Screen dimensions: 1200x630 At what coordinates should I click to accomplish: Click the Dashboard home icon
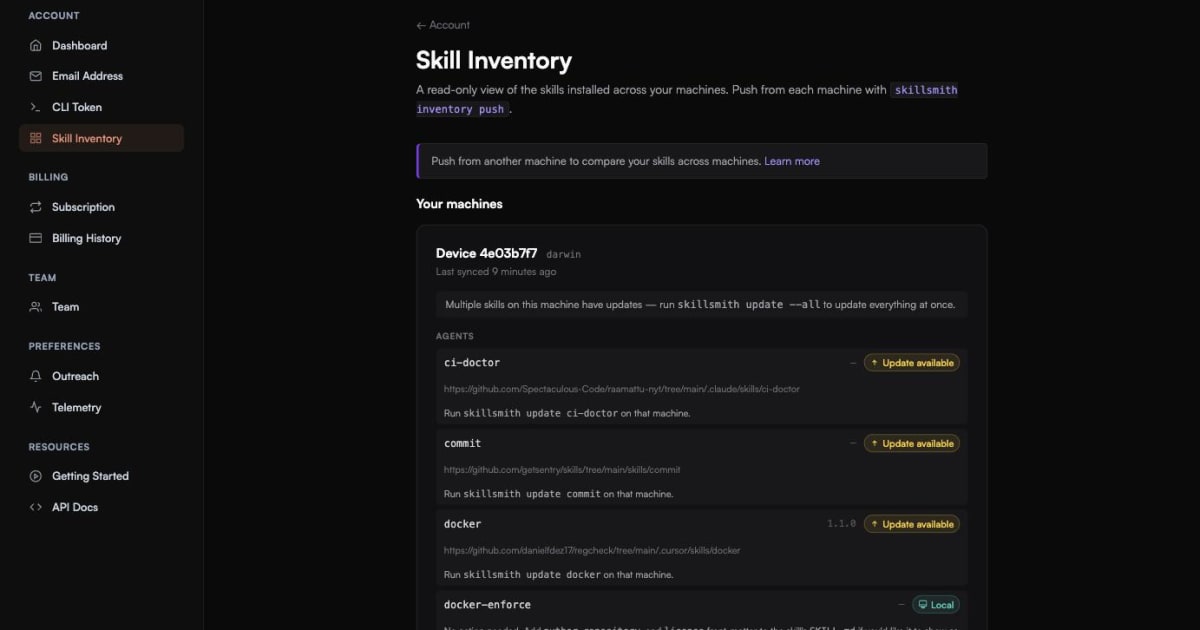36,46
